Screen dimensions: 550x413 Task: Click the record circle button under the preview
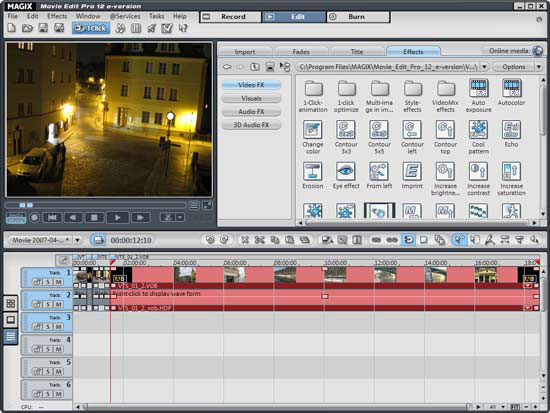point(34,218)
